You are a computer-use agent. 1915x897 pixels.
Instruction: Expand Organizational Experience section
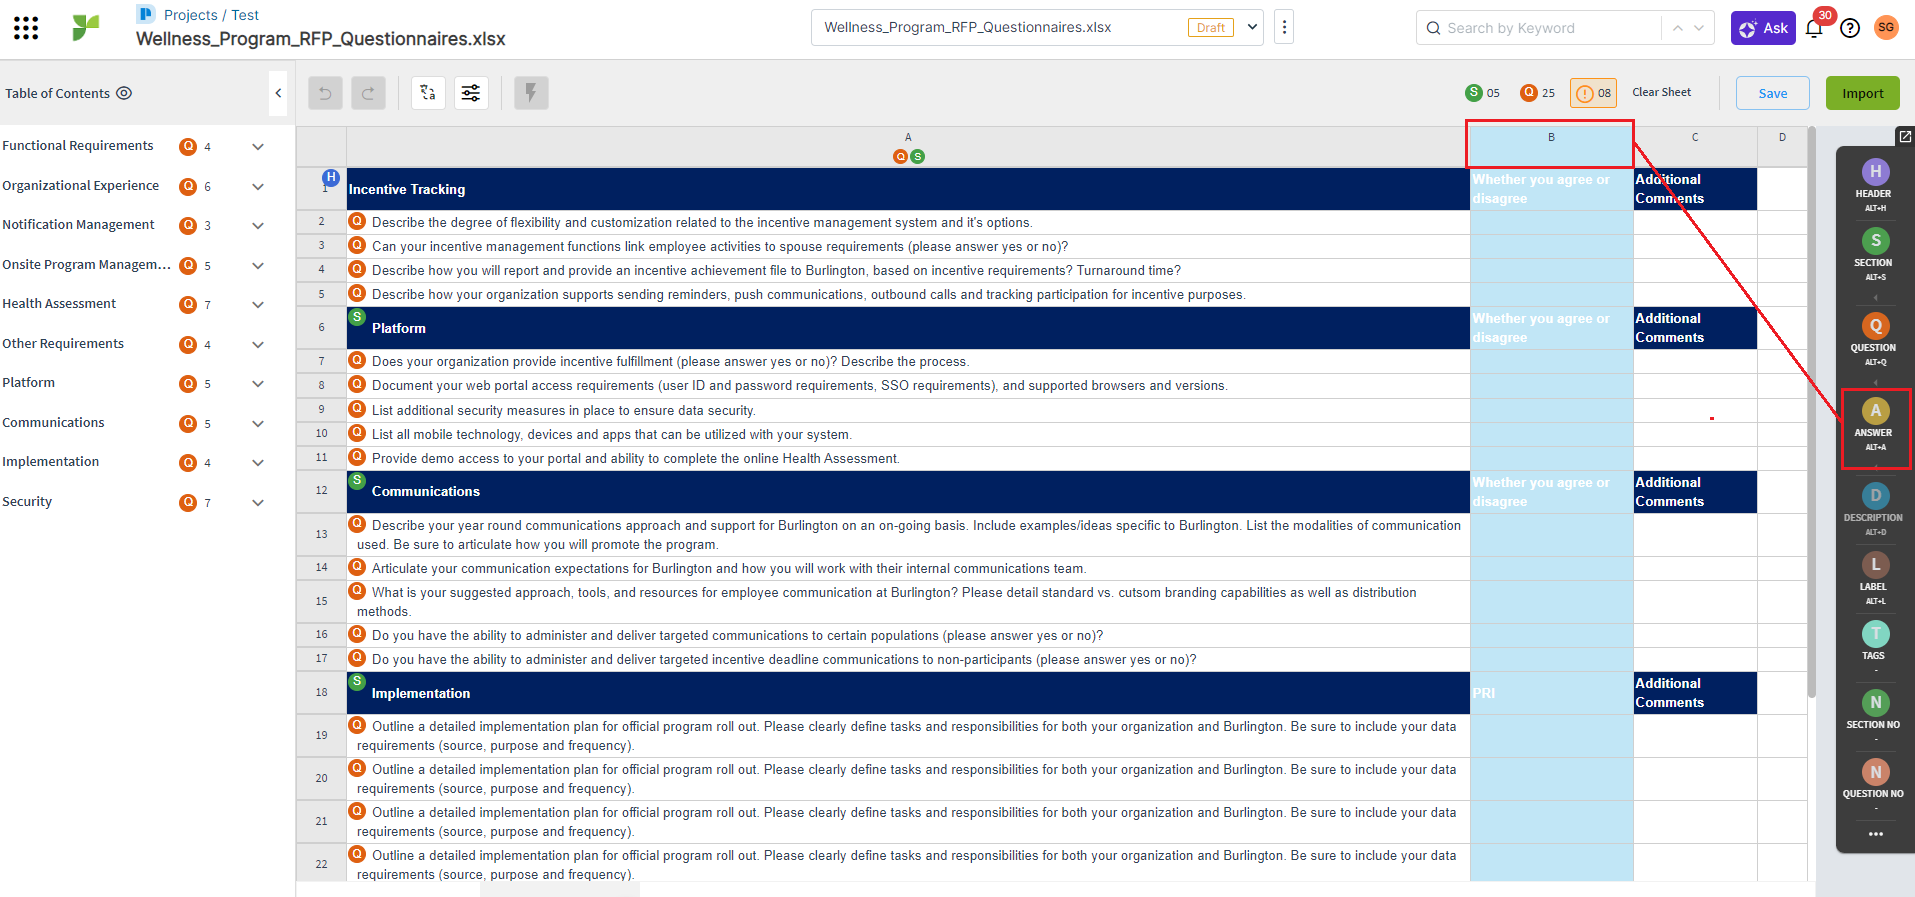[258, 186]
